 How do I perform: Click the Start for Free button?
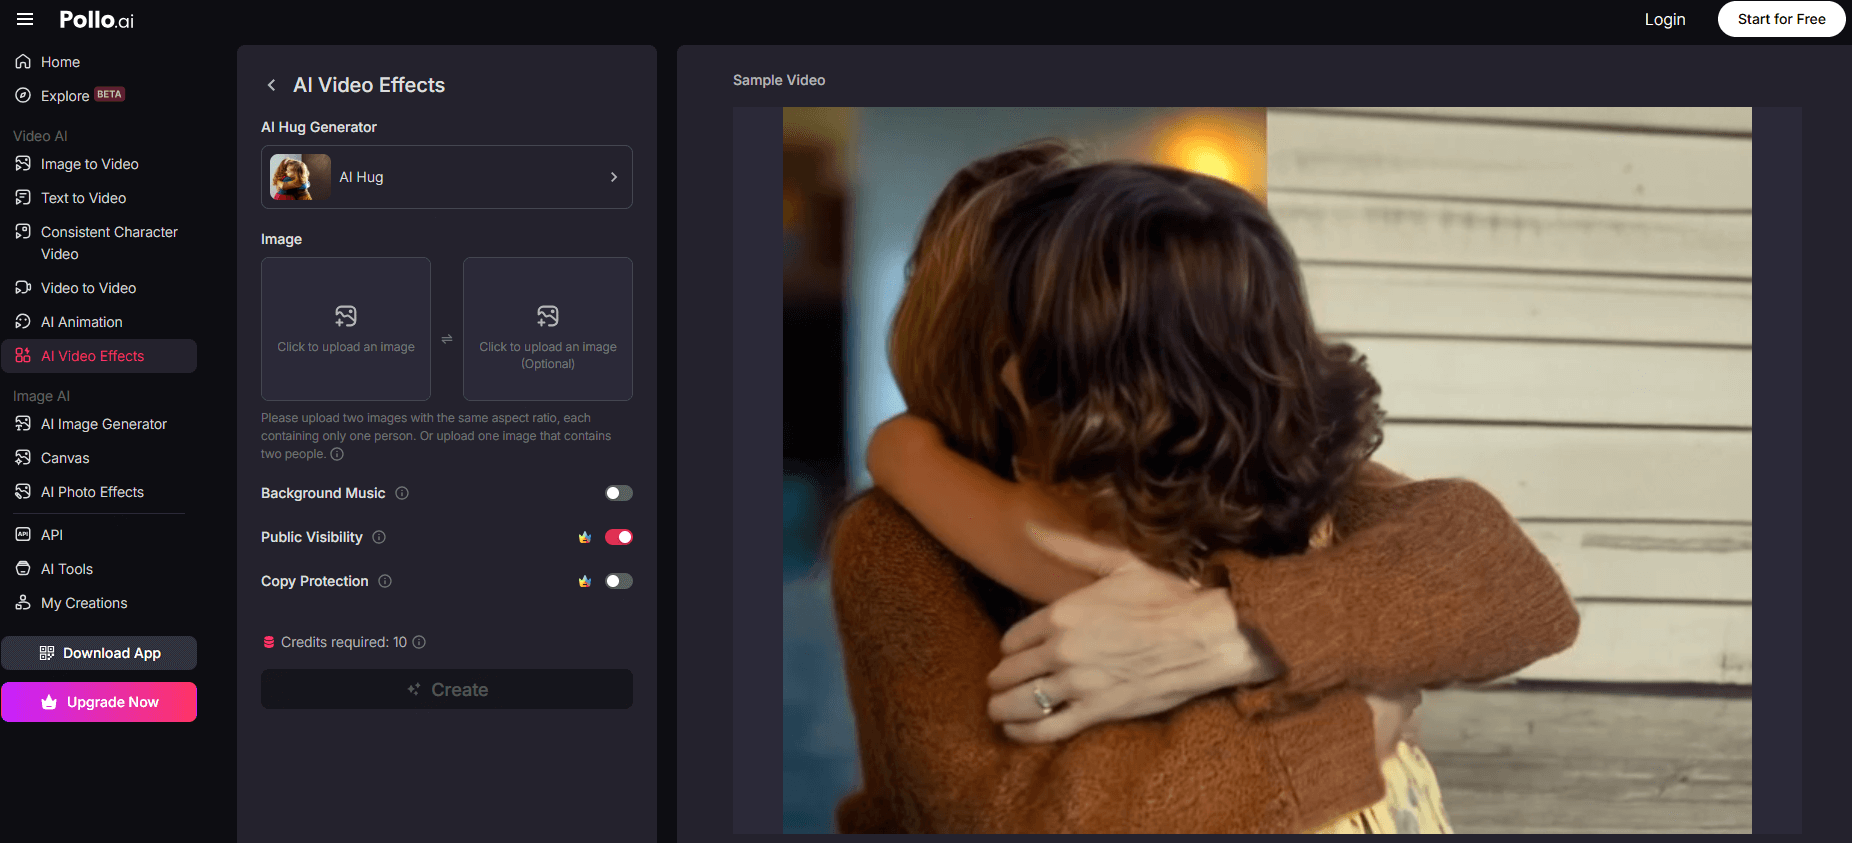click(x=1781, y=19)
